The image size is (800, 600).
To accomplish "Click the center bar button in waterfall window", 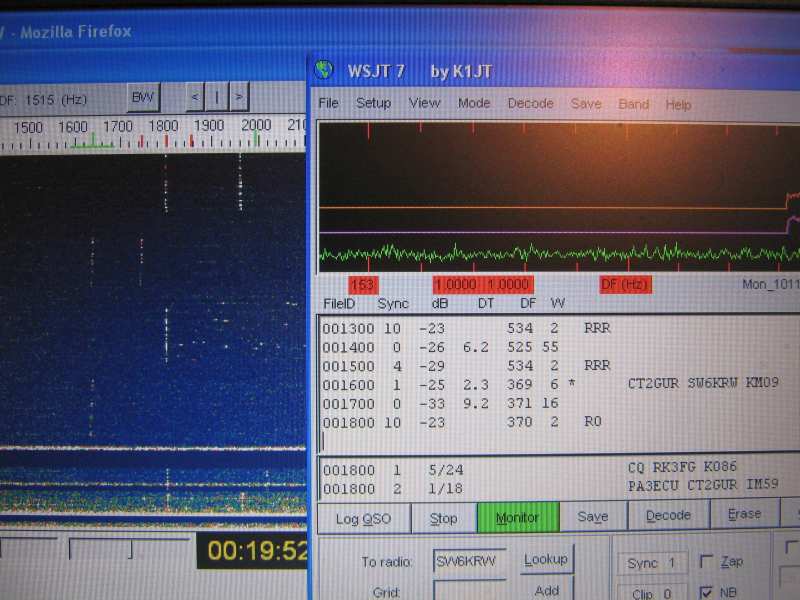I will 217,96.
